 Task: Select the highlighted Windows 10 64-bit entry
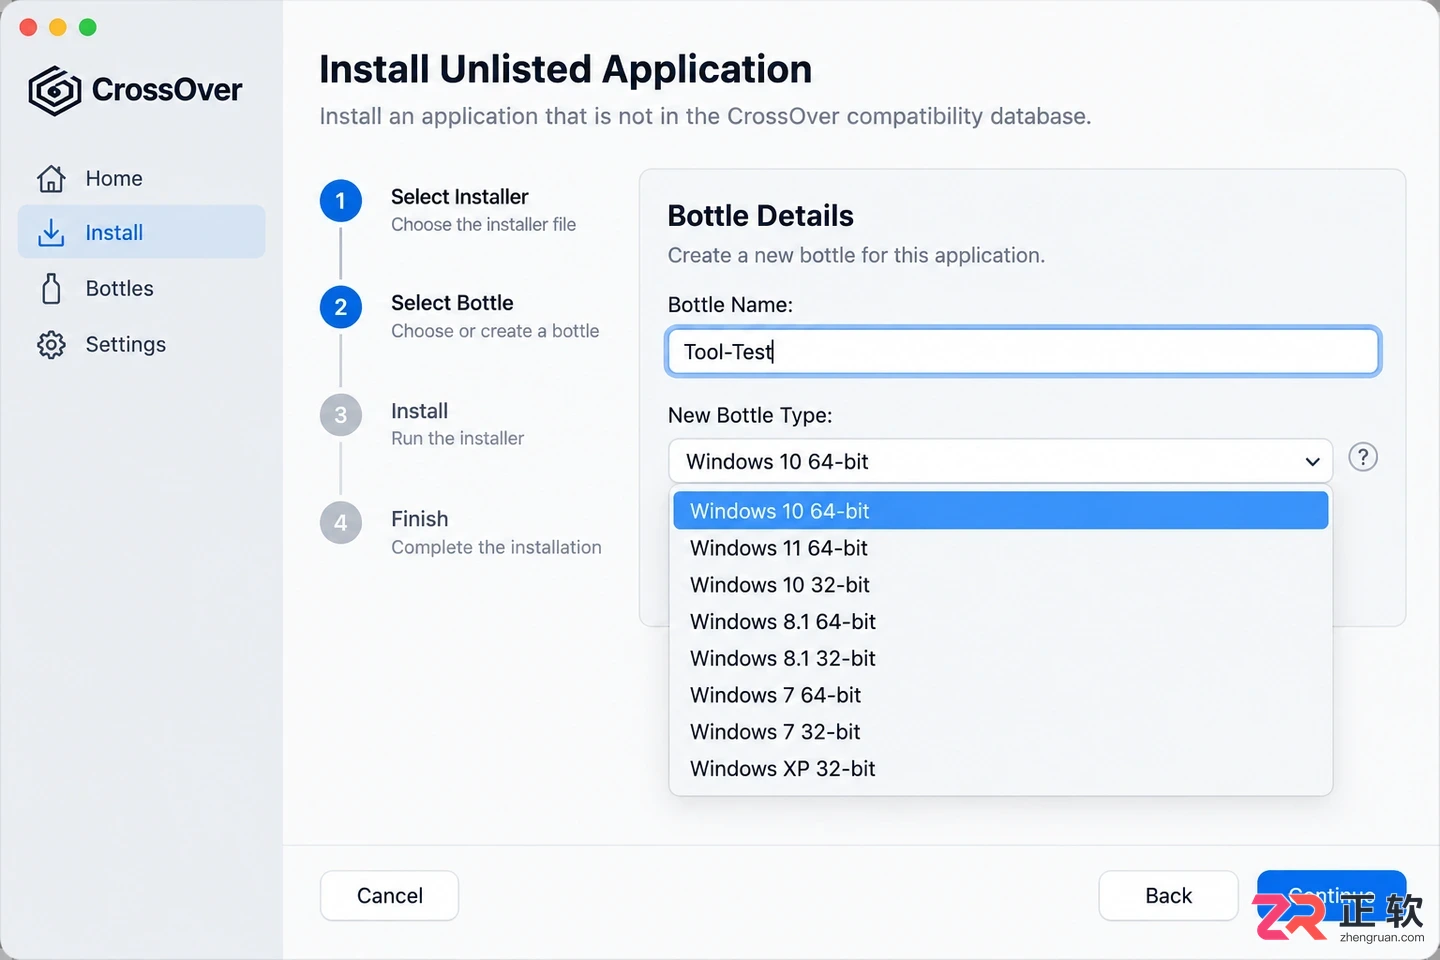[1001, 511]
